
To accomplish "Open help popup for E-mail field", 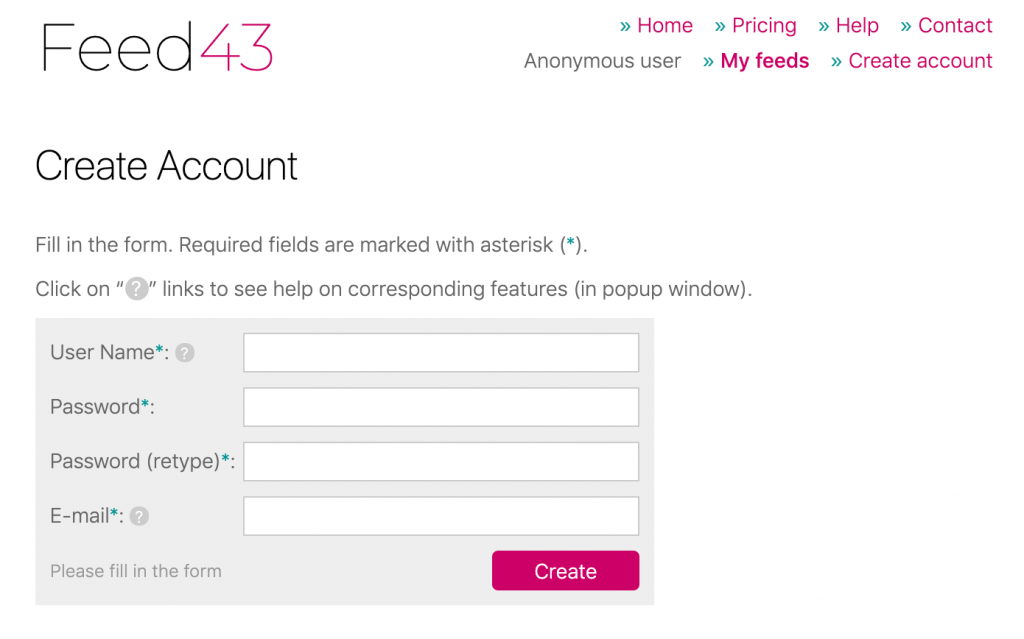I will 139,516.
